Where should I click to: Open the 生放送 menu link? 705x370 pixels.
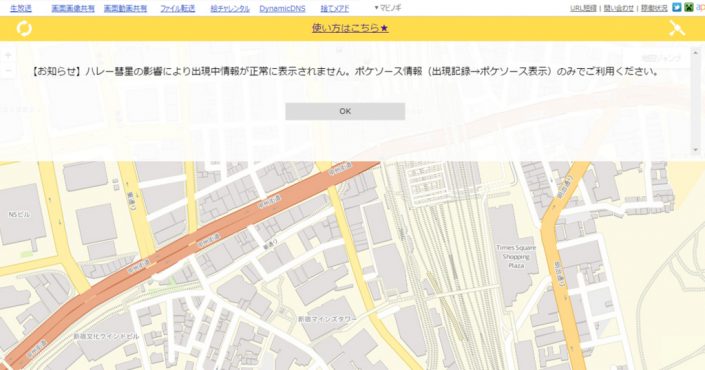(x=21, y=8)
